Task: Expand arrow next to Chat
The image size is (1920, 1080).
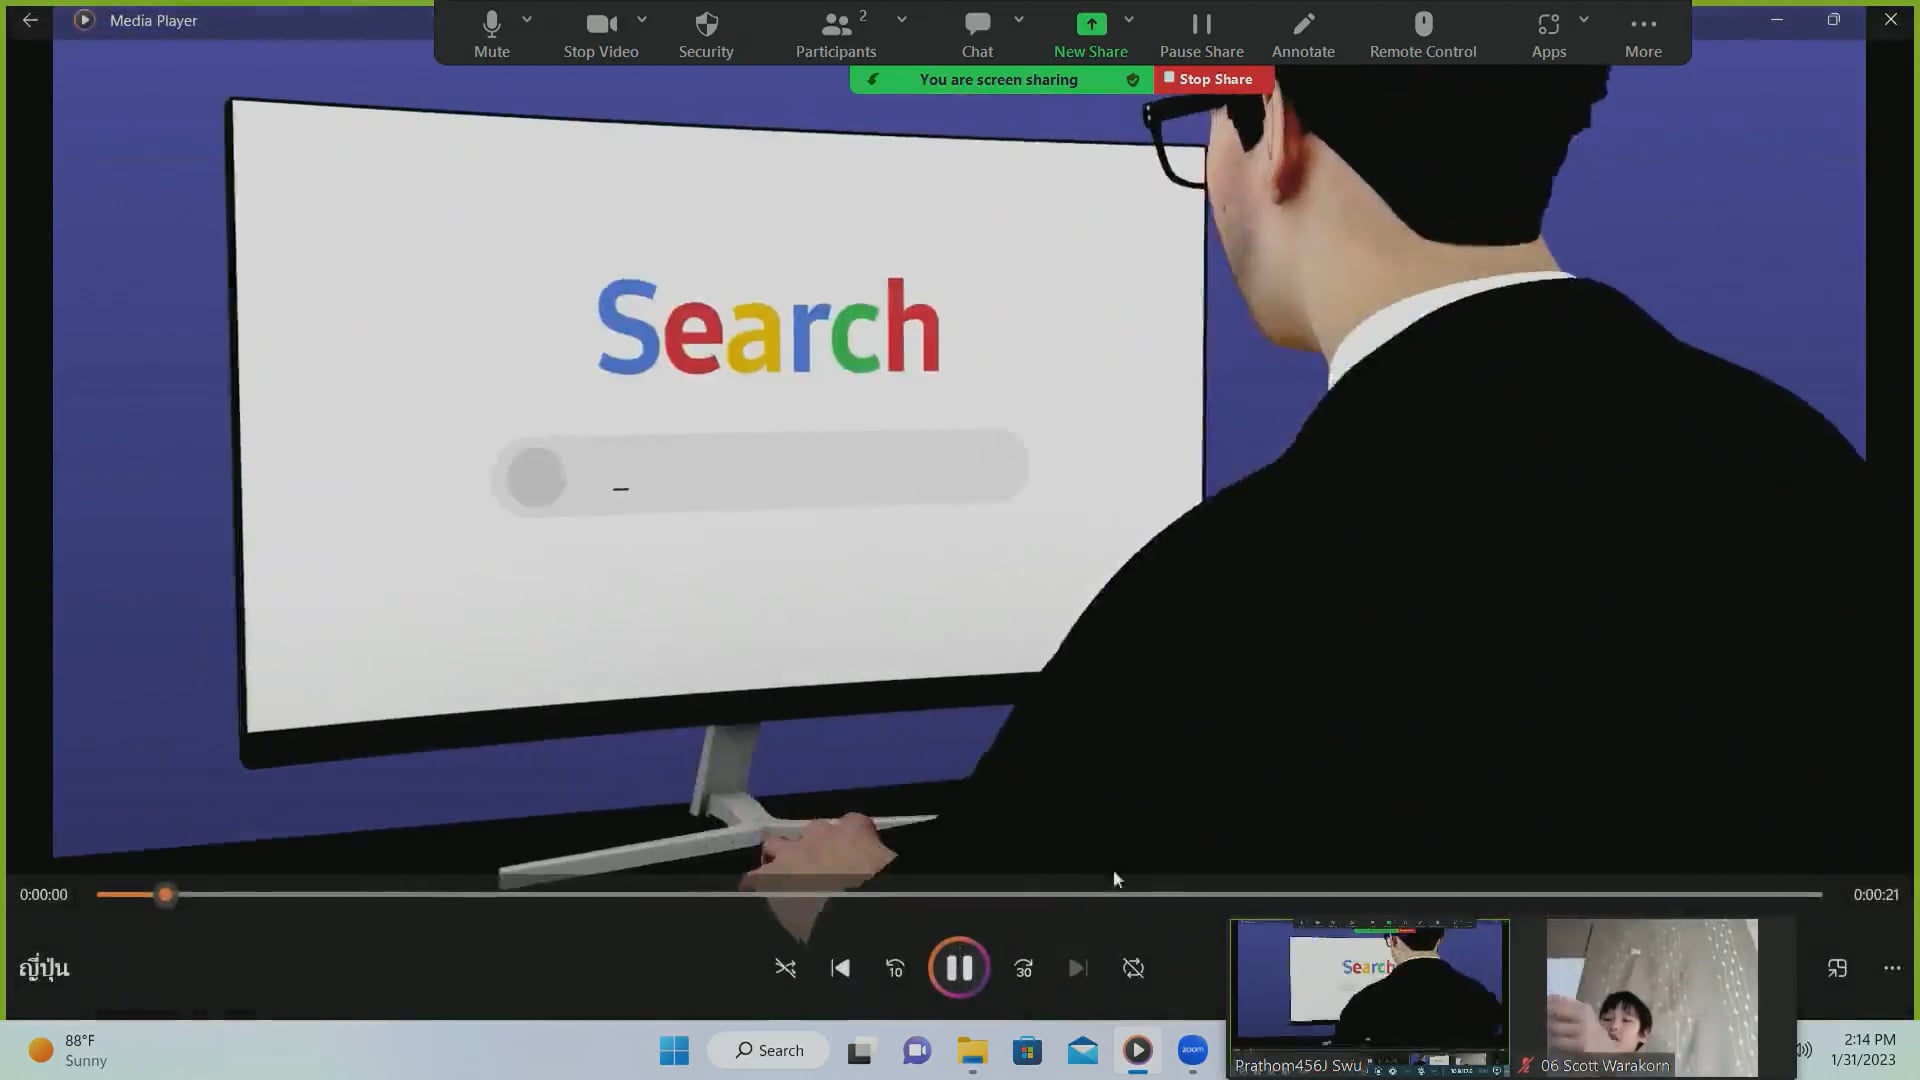Action: [x=1019, y=20]
